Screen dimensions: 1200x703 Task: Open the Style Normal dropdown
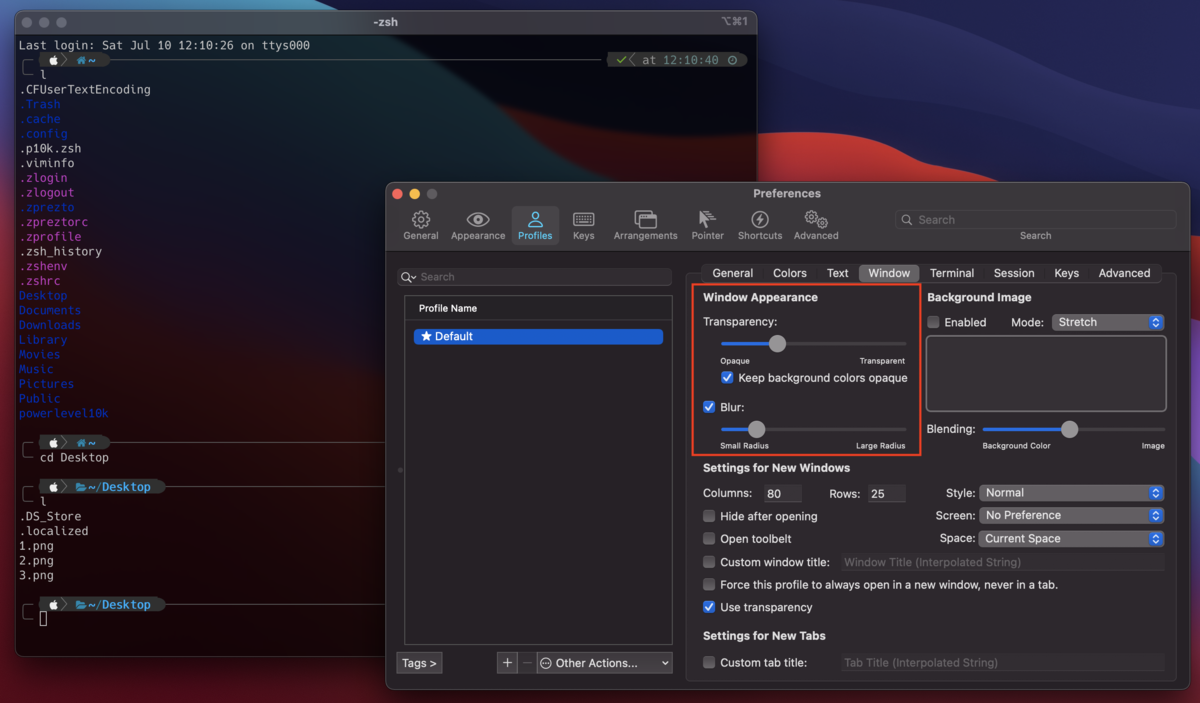(x=1072, y=493)
